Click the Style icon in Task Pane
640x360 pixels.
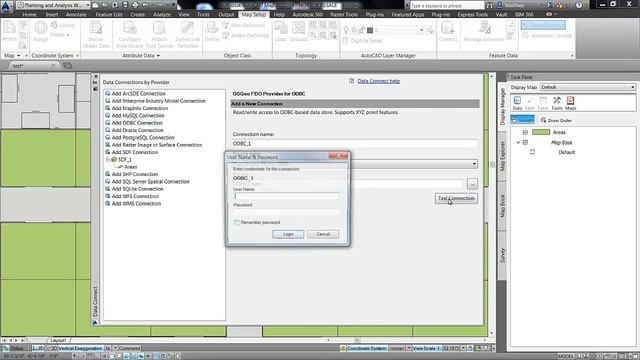(530, 103)
